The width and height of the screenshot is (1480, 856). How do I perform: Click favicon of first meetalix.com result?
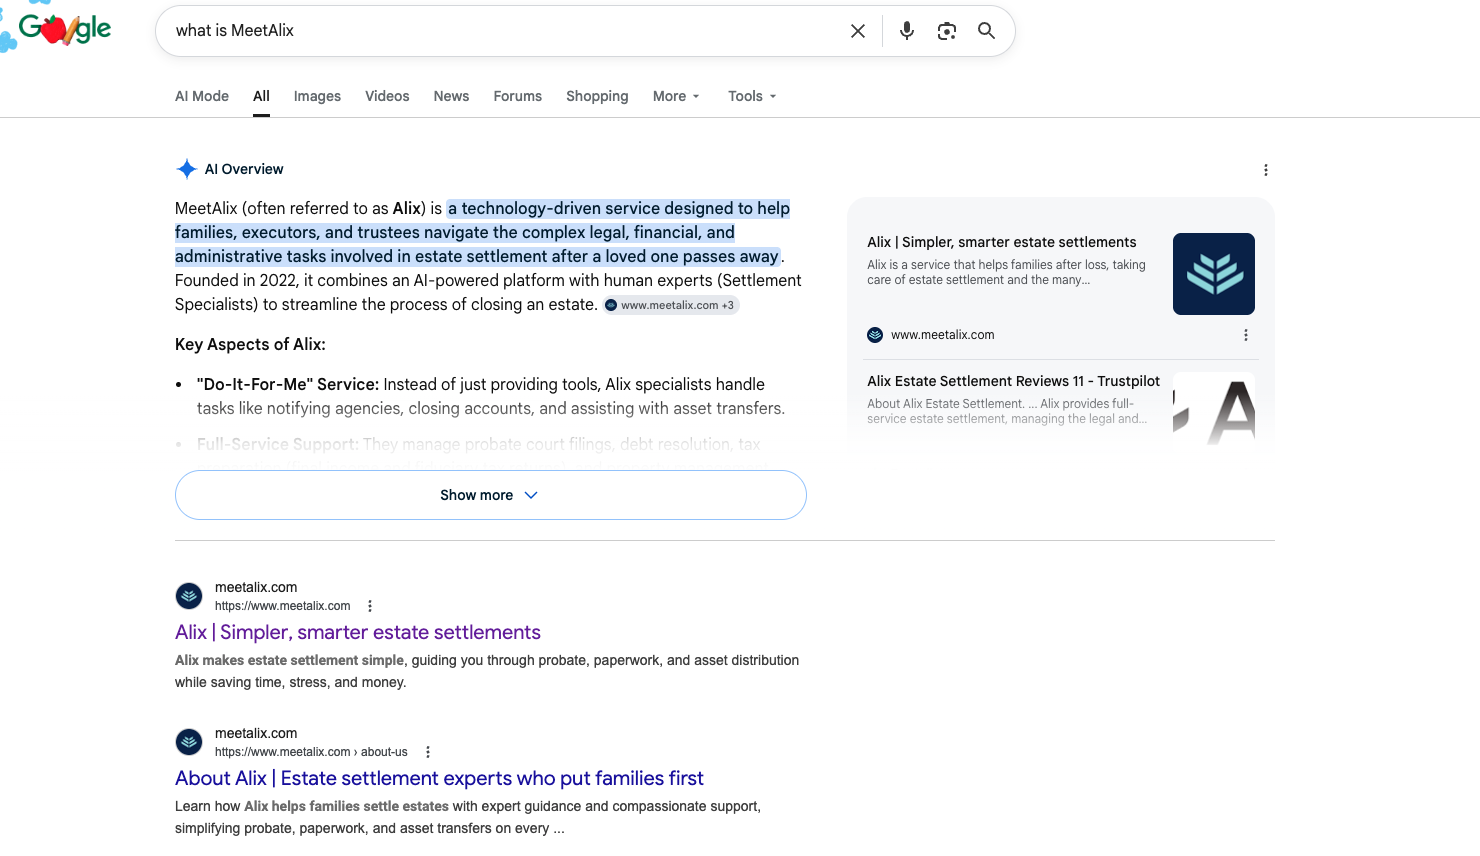click(x=189, y=596)
